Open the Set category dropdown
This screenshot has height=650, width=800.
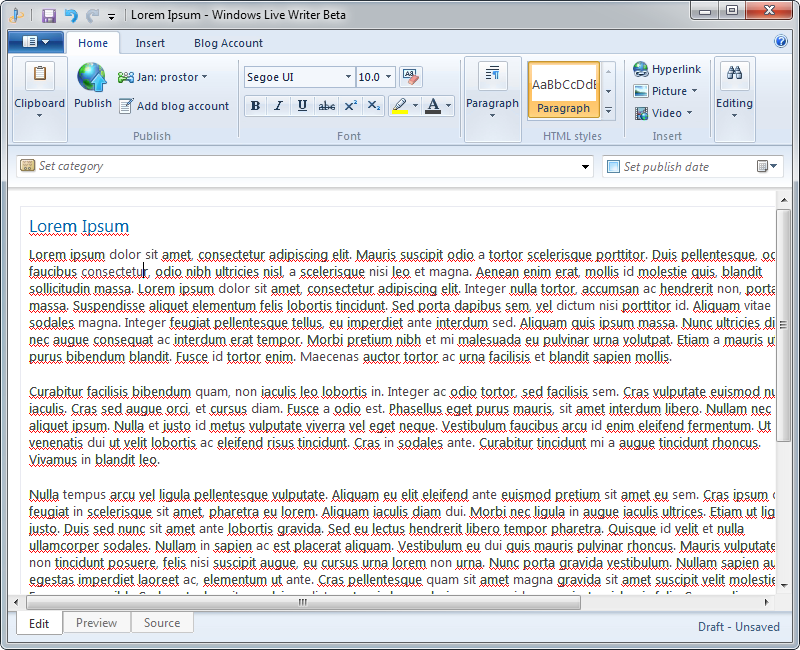click(586, 167)
